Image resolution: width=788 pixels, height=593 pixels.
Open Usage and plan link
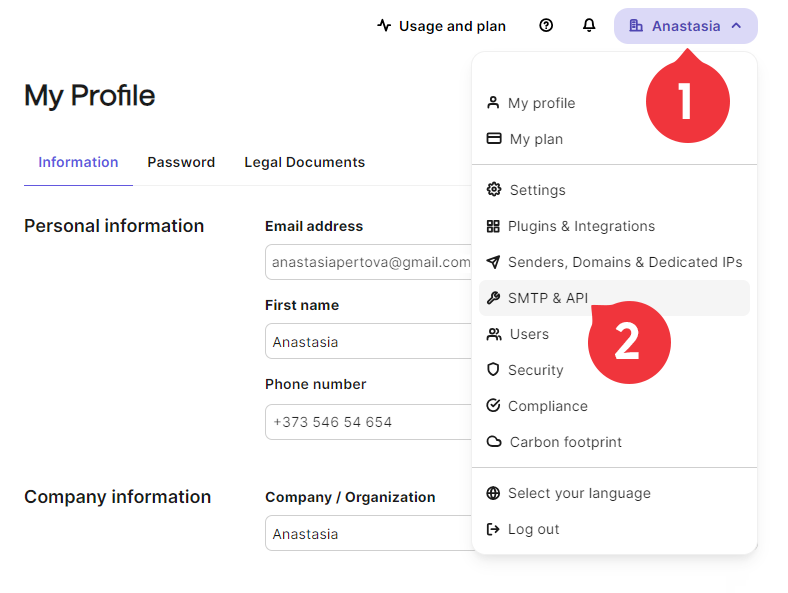coord(441,26)
